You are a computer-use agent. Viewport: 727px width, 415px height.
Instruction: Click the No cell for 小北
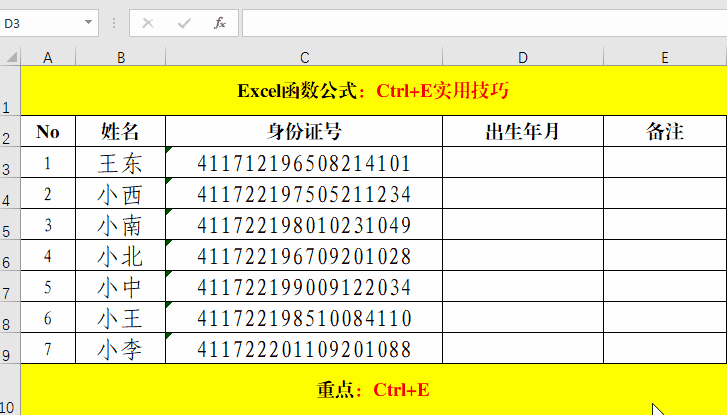[48, 255]
